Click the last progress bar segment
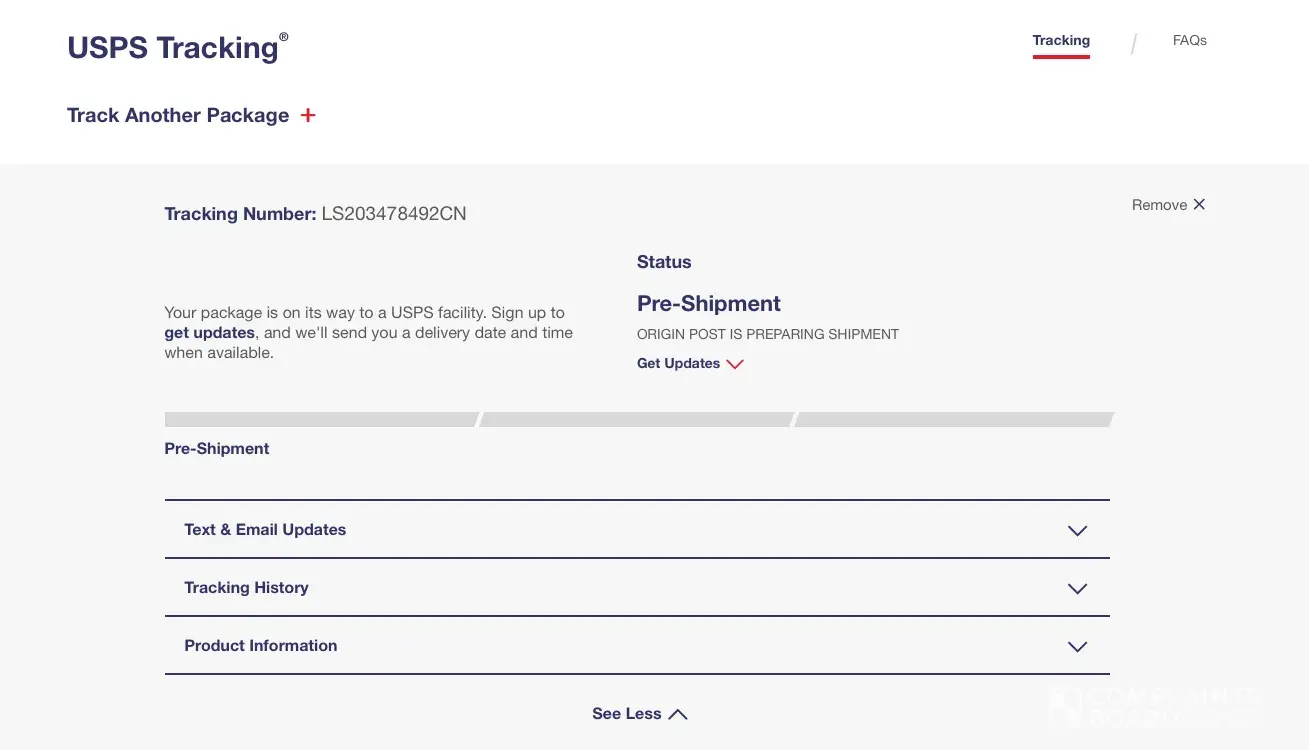 click(x=953, y=420)
